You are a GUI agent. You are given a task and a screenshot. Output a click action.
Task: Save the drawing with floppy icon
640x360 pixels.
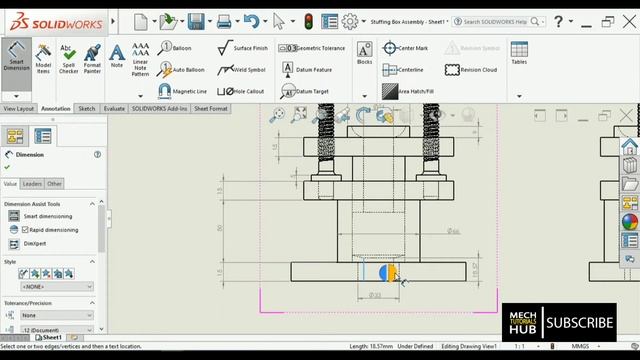(x=196, y=22)
